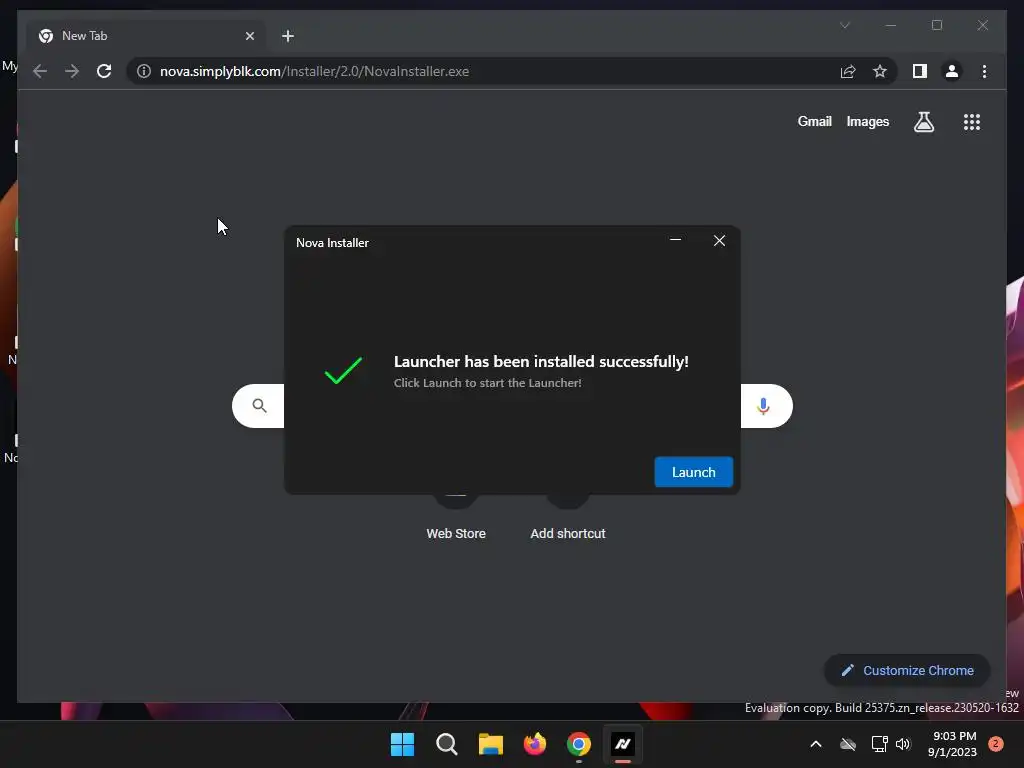Open Firefox from taskbar
1024x768 pixels.
[x=535, y=744]
